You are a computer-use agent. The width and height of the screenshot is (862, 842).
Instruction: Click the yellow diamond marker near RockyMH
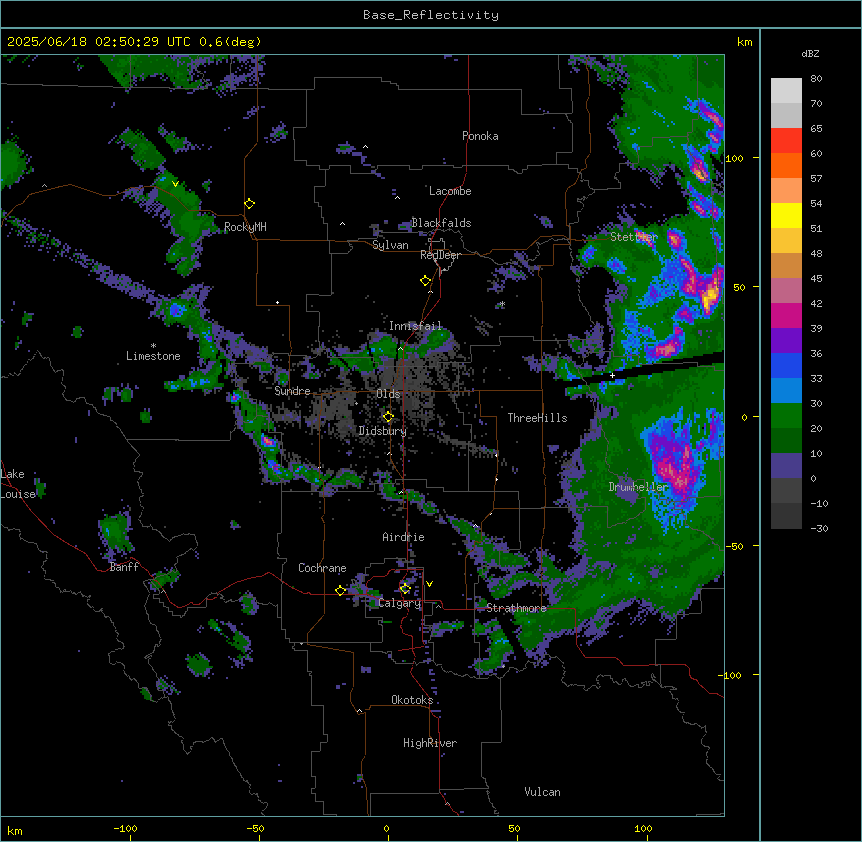pos(250,204)
